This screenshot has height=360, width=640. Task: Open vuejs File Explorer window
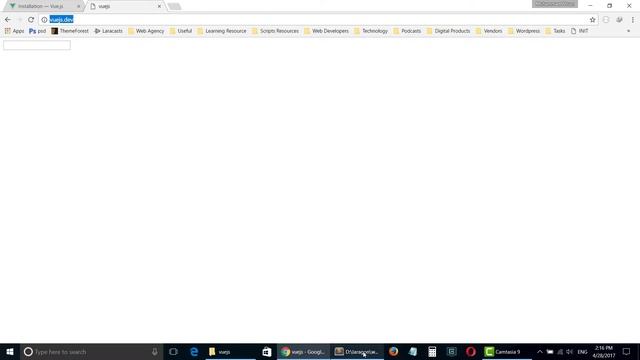230,351
